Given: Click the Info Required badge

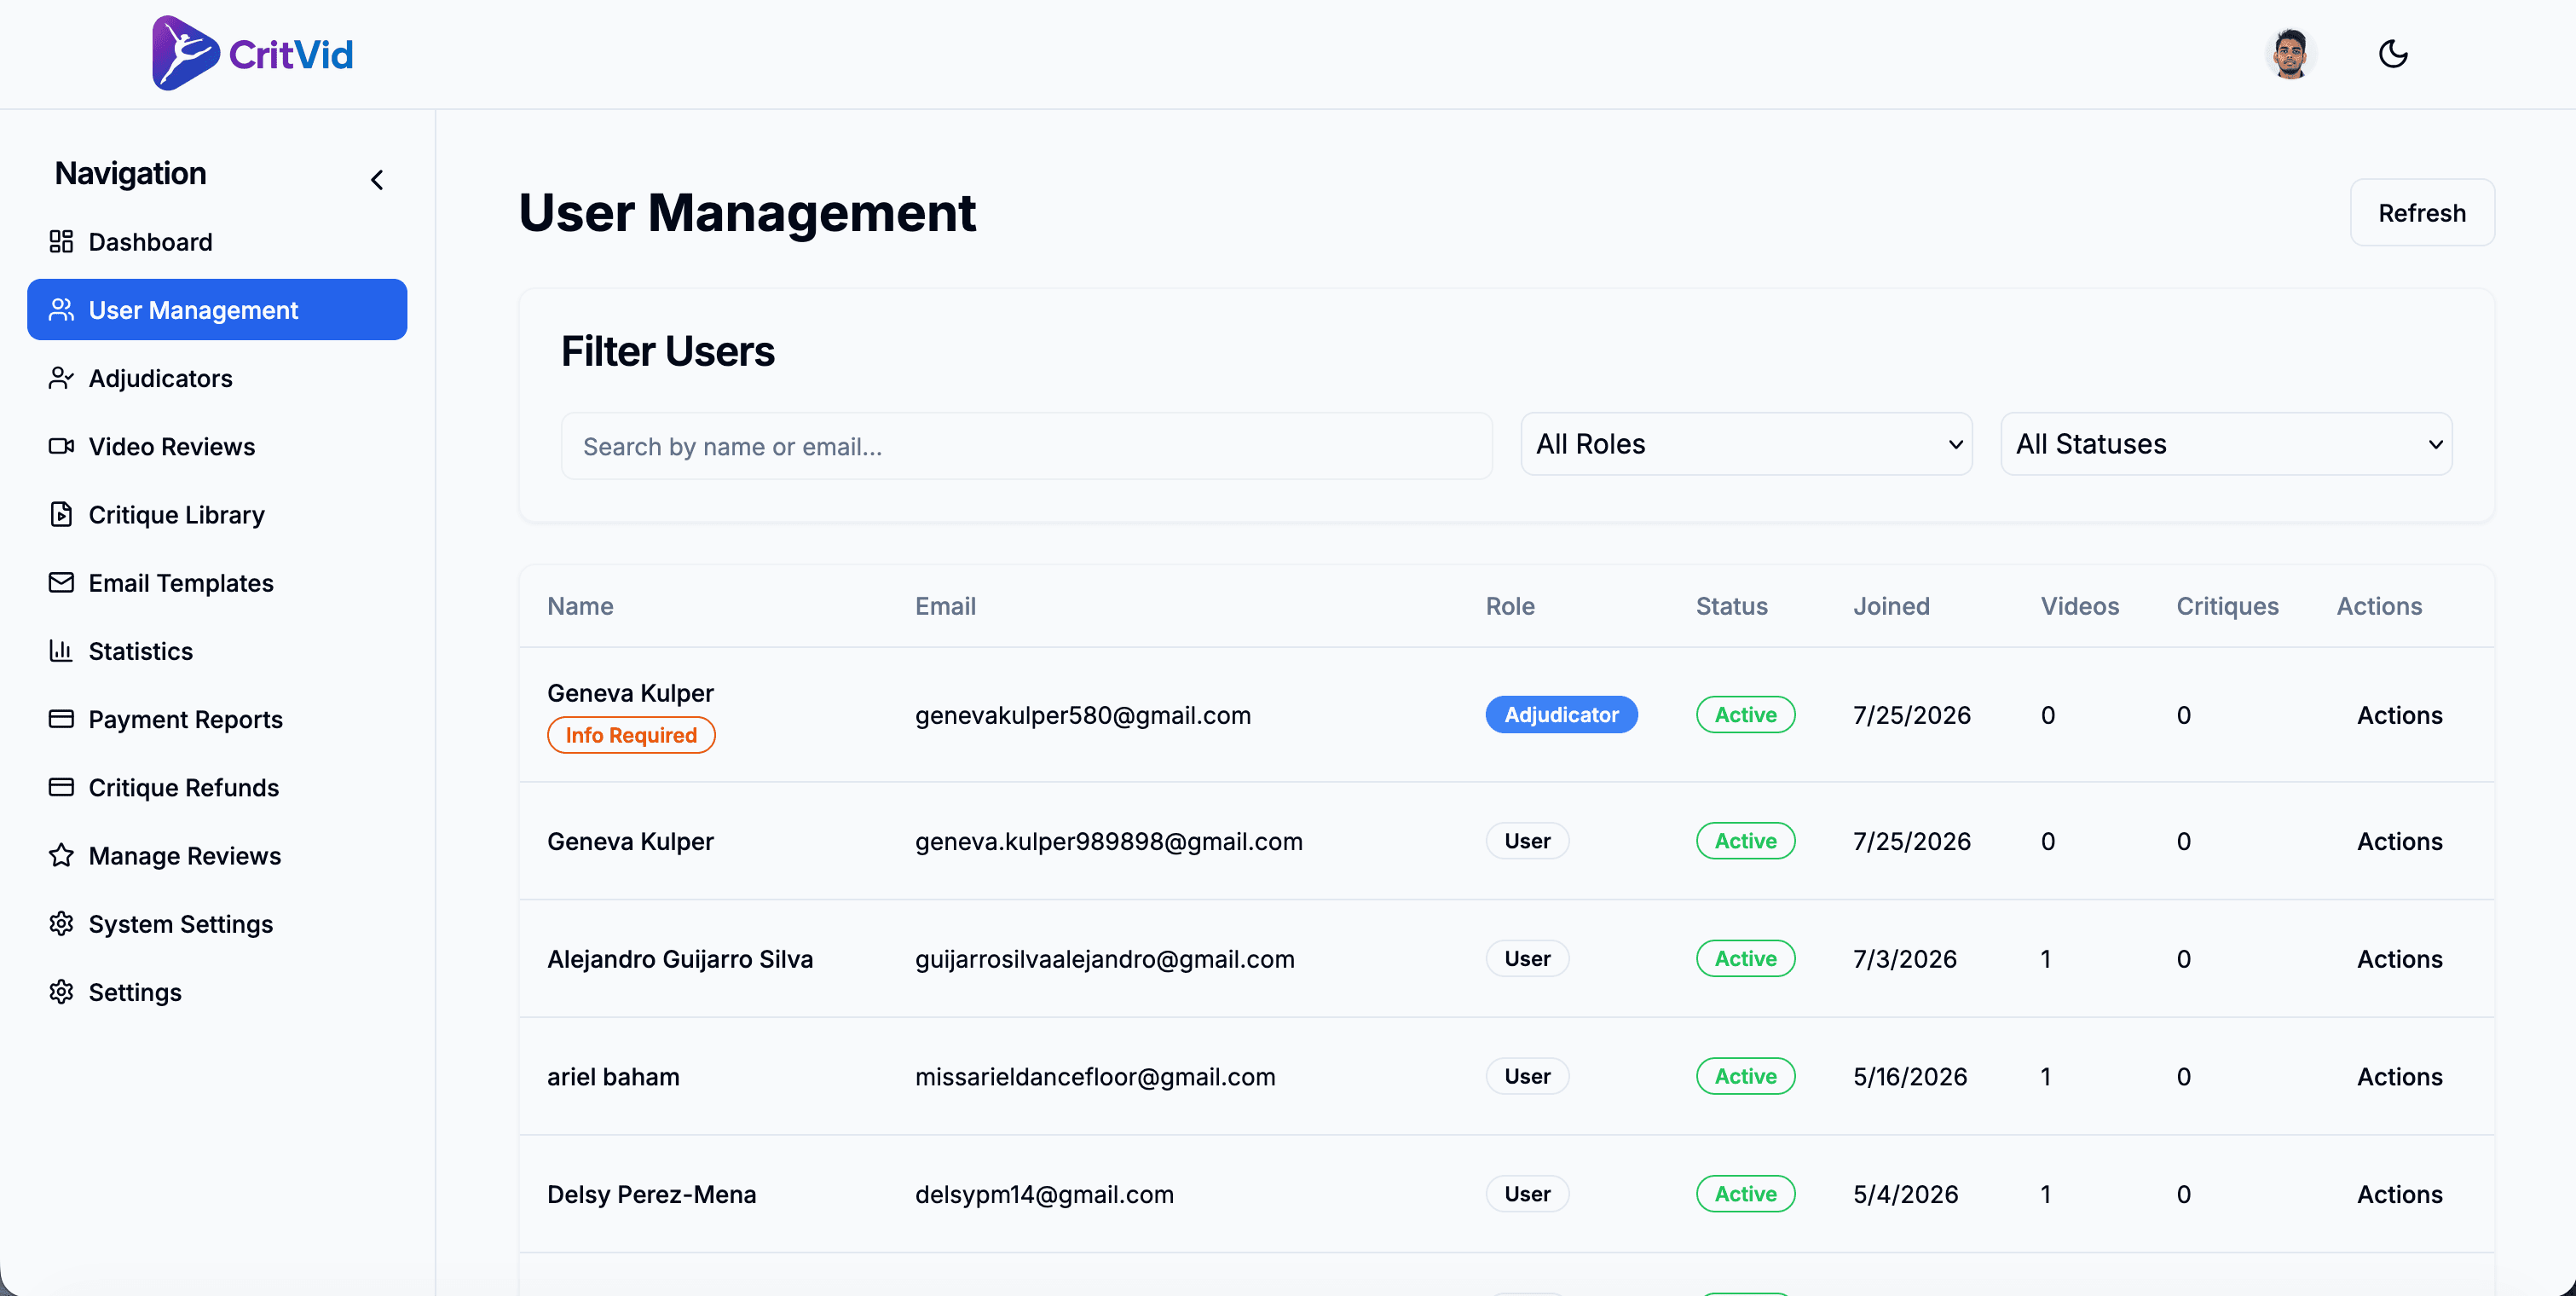Looking at the screenshot, I should click(x=631, y=735).
